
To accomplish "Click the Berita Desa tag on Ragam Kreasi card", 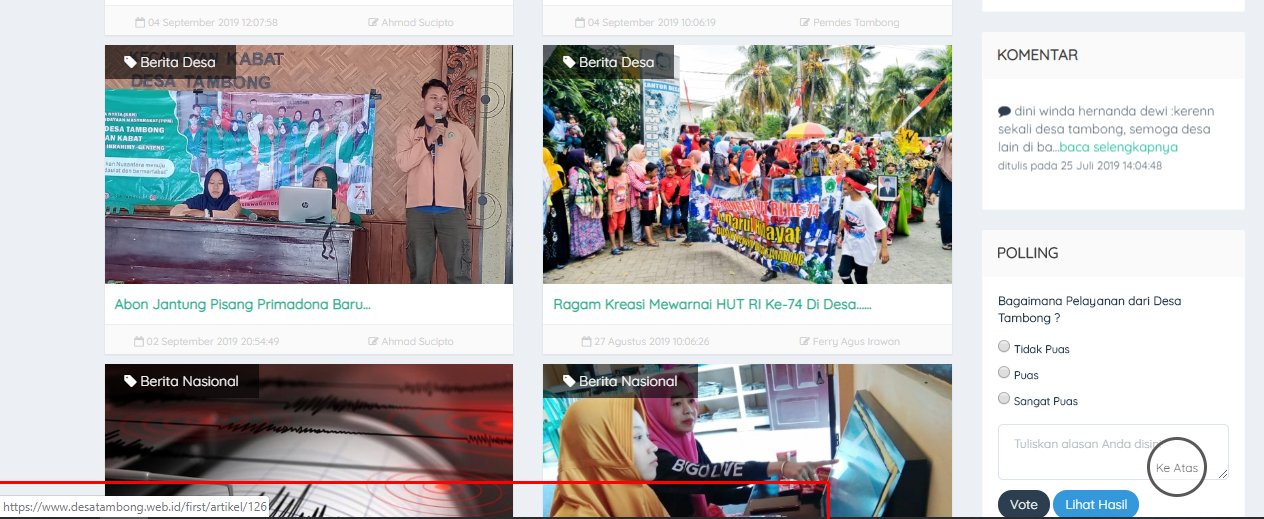I will (x=608, y=62).
